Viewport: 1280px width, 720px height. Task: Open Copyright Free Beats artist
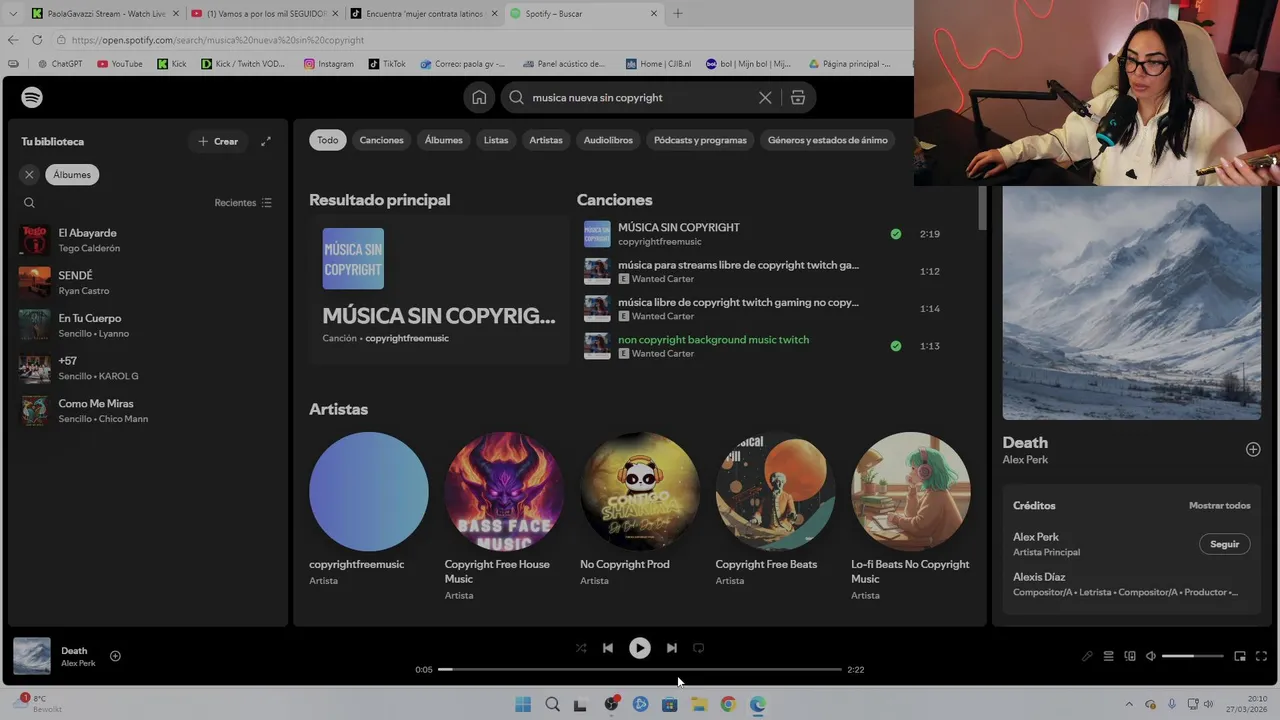(775, 491)
